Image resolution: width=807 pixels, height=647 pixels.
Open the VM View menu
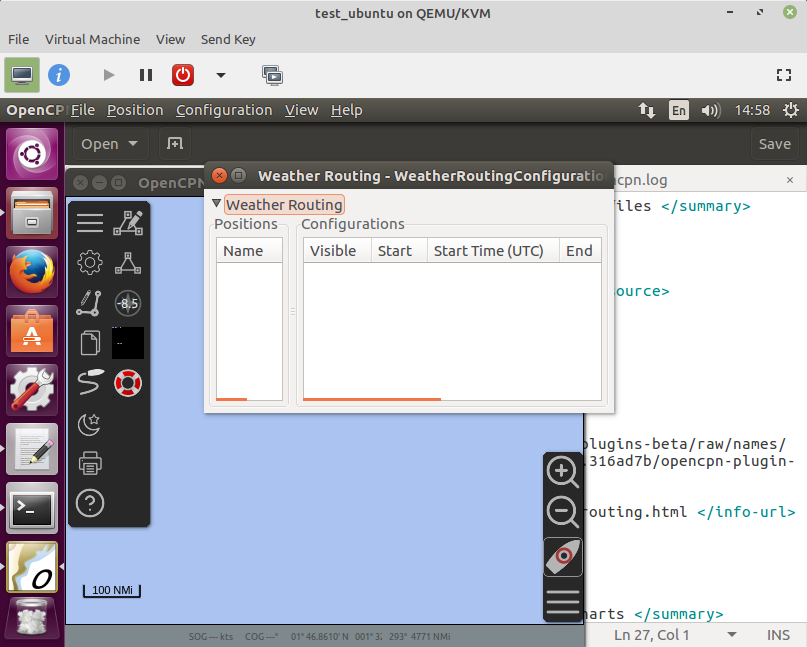pyautogui.click(x=170, y=40)
